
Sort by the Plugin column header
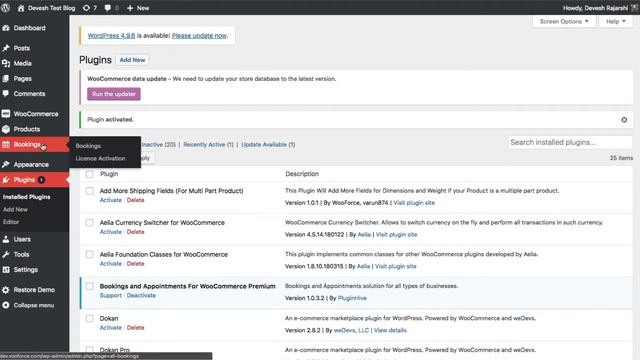pyautogui.click(x=109, y=174)
